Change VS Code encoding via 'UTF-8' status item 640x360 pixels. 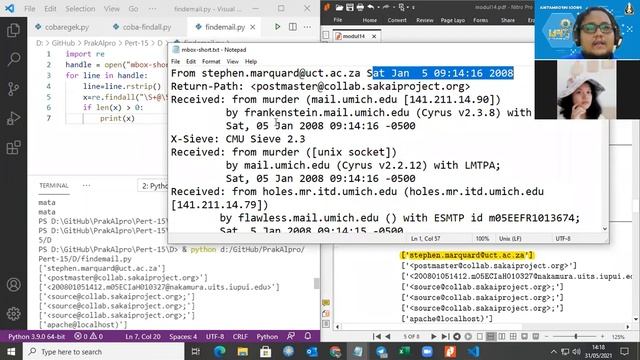click(x=215, y=336)
